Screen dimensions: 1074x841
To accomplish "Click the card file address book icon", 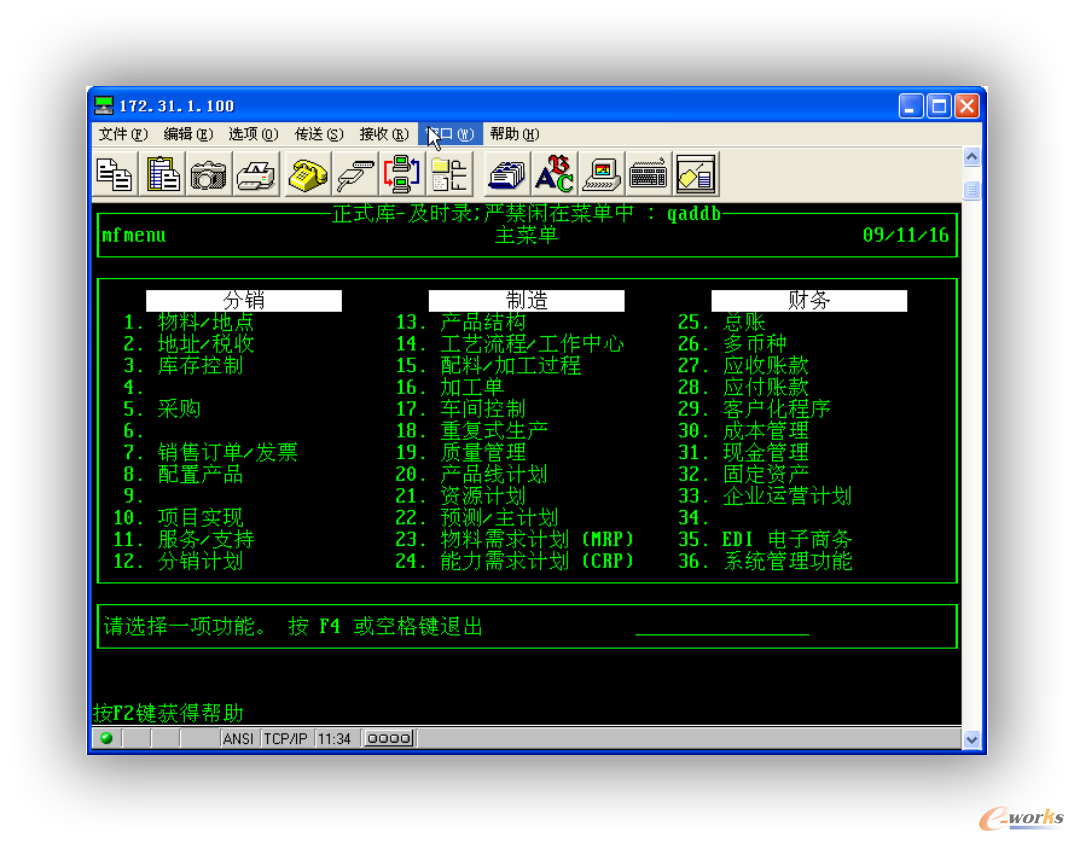I will coord(507,175).
